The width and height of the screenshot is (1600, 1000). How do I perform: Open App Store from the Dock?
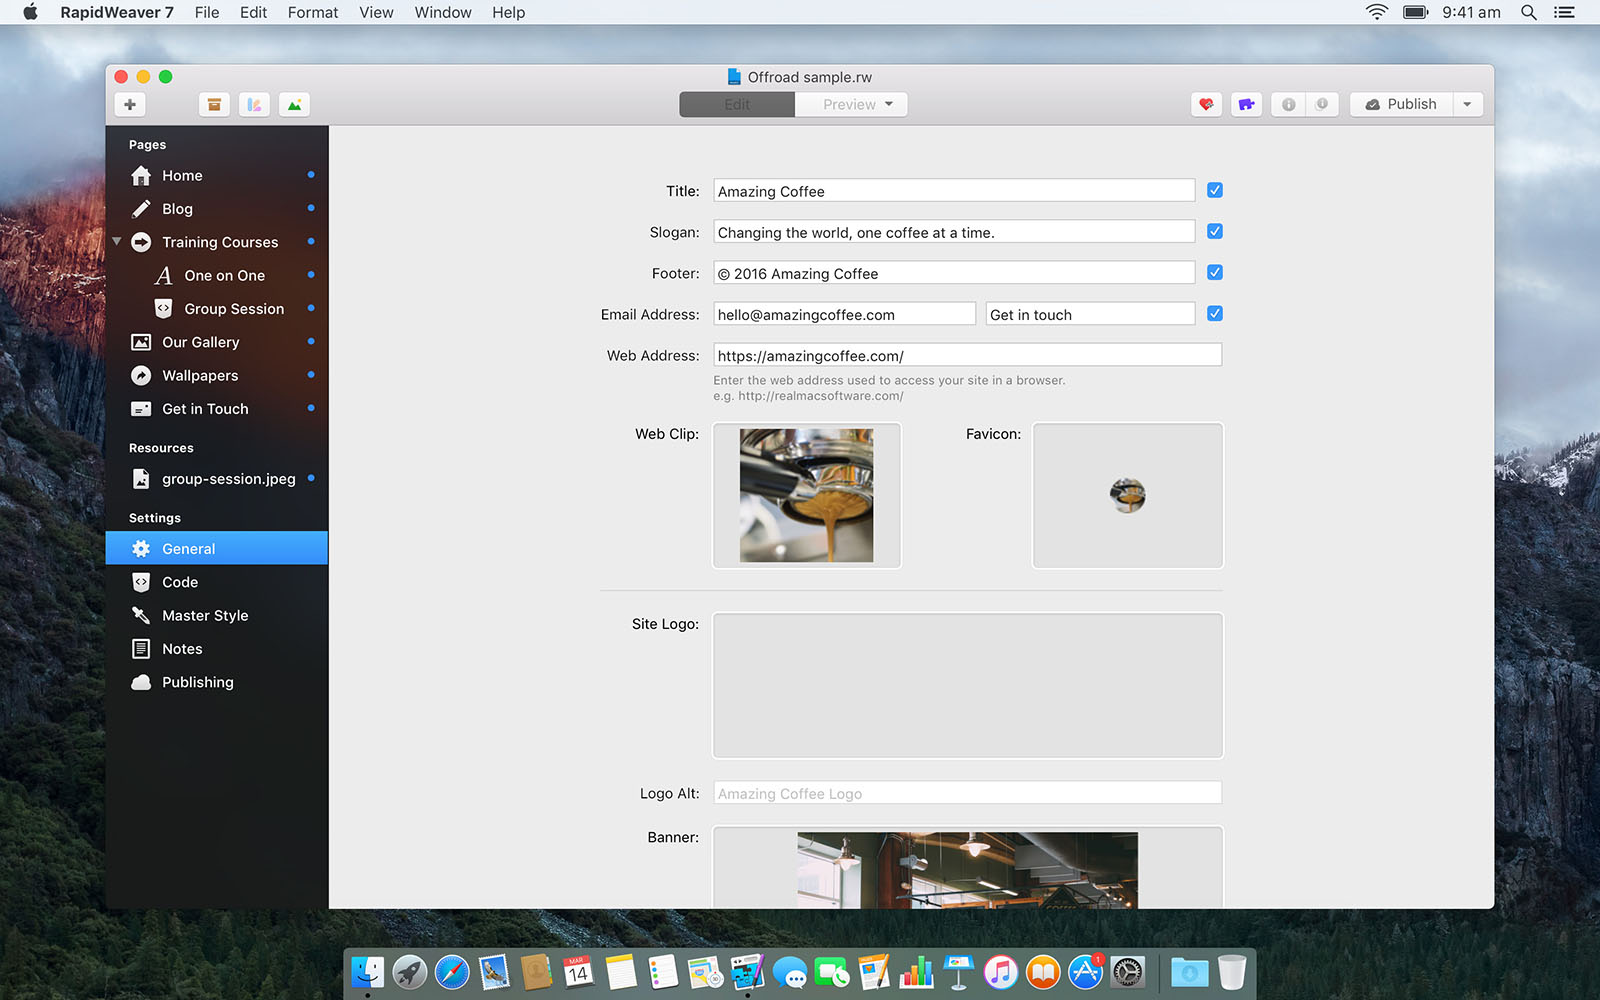pos(1085,971)
